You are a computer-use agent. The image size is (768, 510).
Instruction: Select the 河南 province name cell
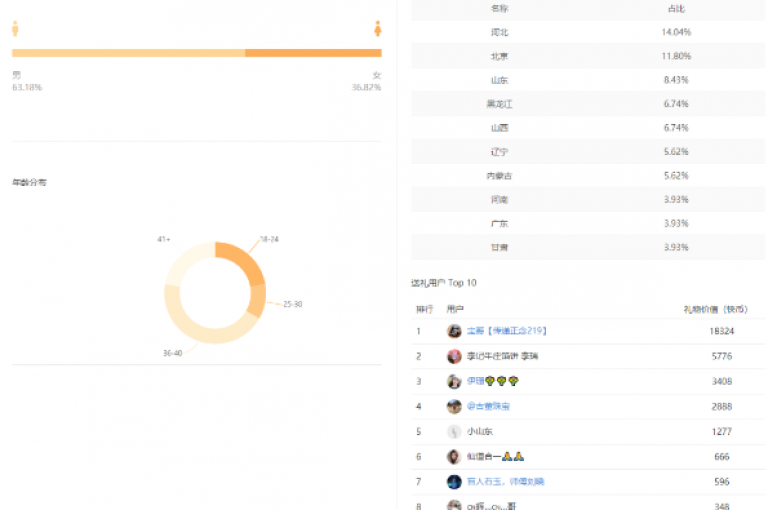(x=499, y=199)
